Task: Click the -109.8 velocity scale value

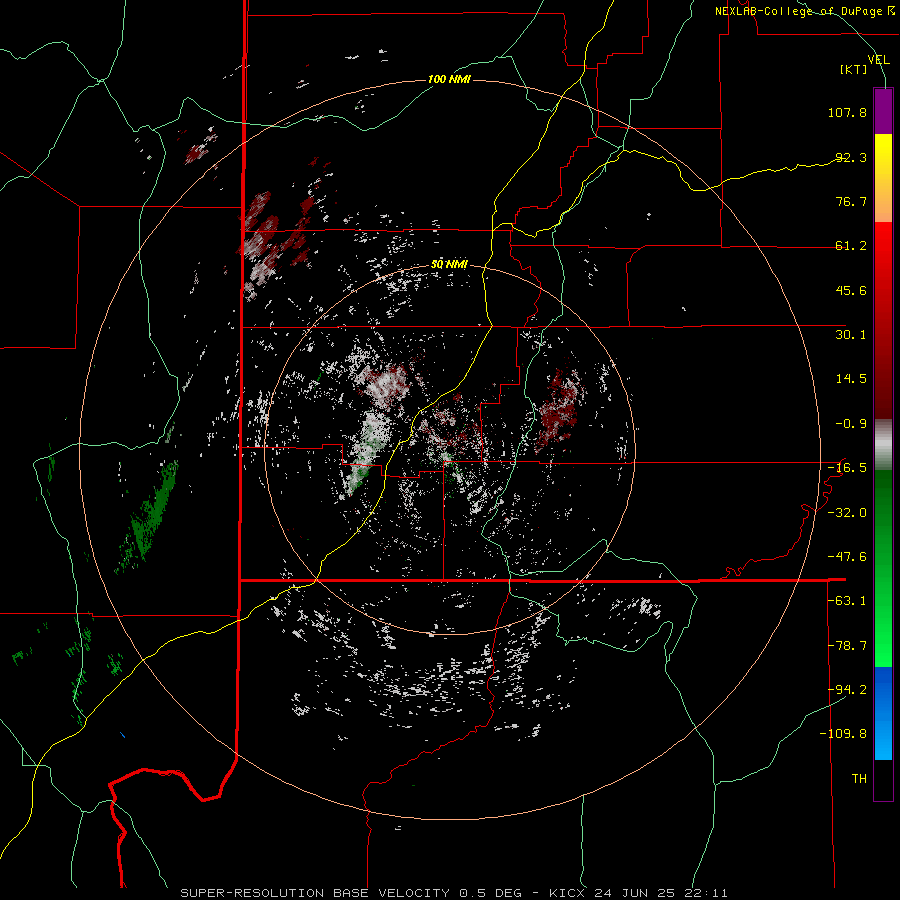Action: [843, 734]
